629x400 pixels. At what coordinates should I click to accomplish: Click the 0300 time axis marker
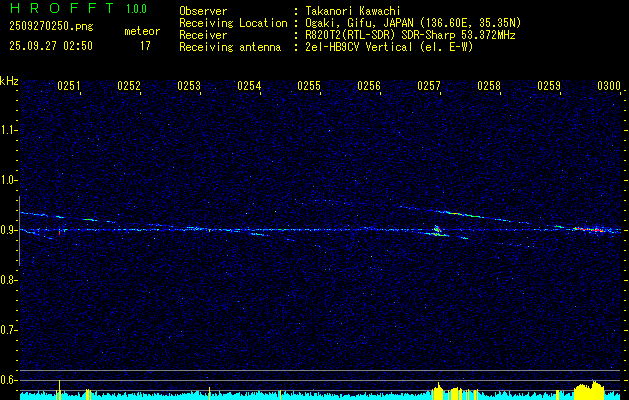point(609,86)
